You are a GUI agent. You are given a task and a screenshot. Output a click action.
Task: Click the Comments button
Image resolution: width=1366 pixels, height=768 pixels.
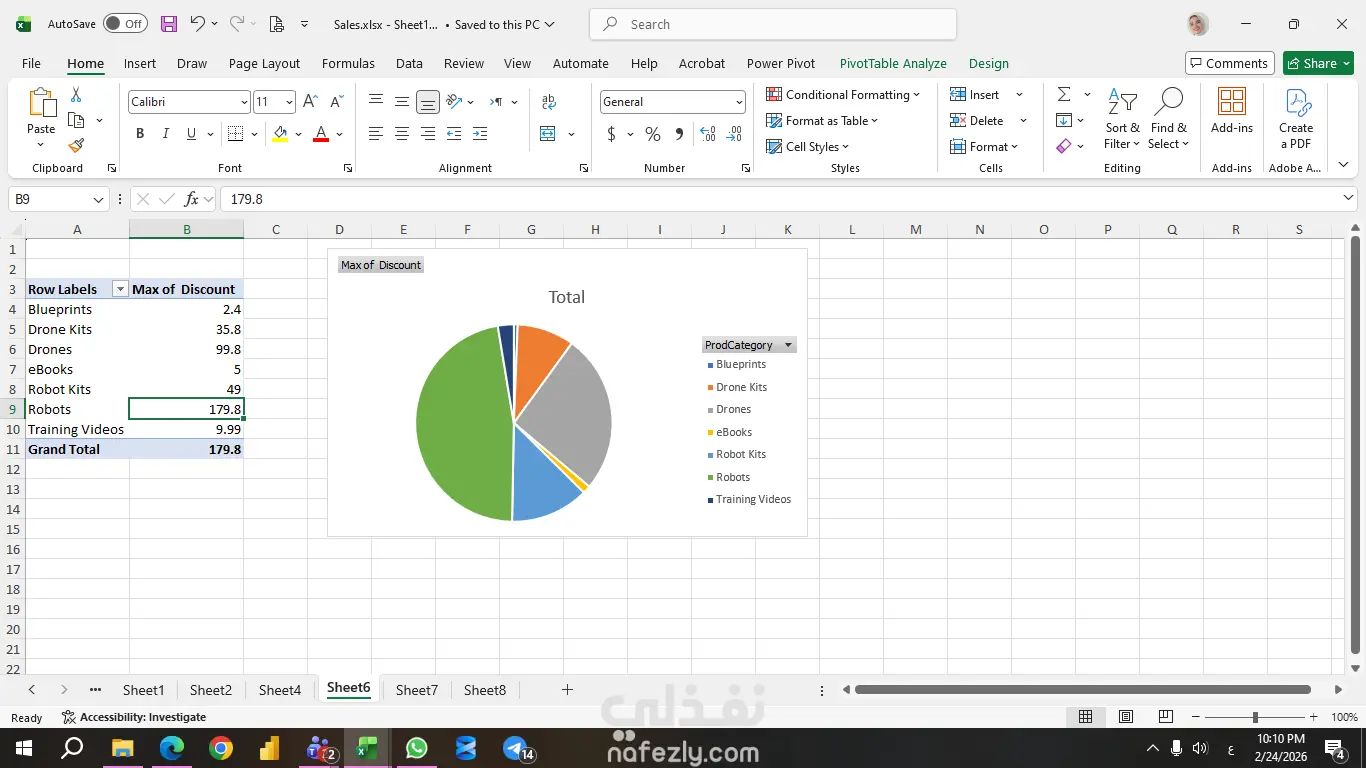point(1230,63)
